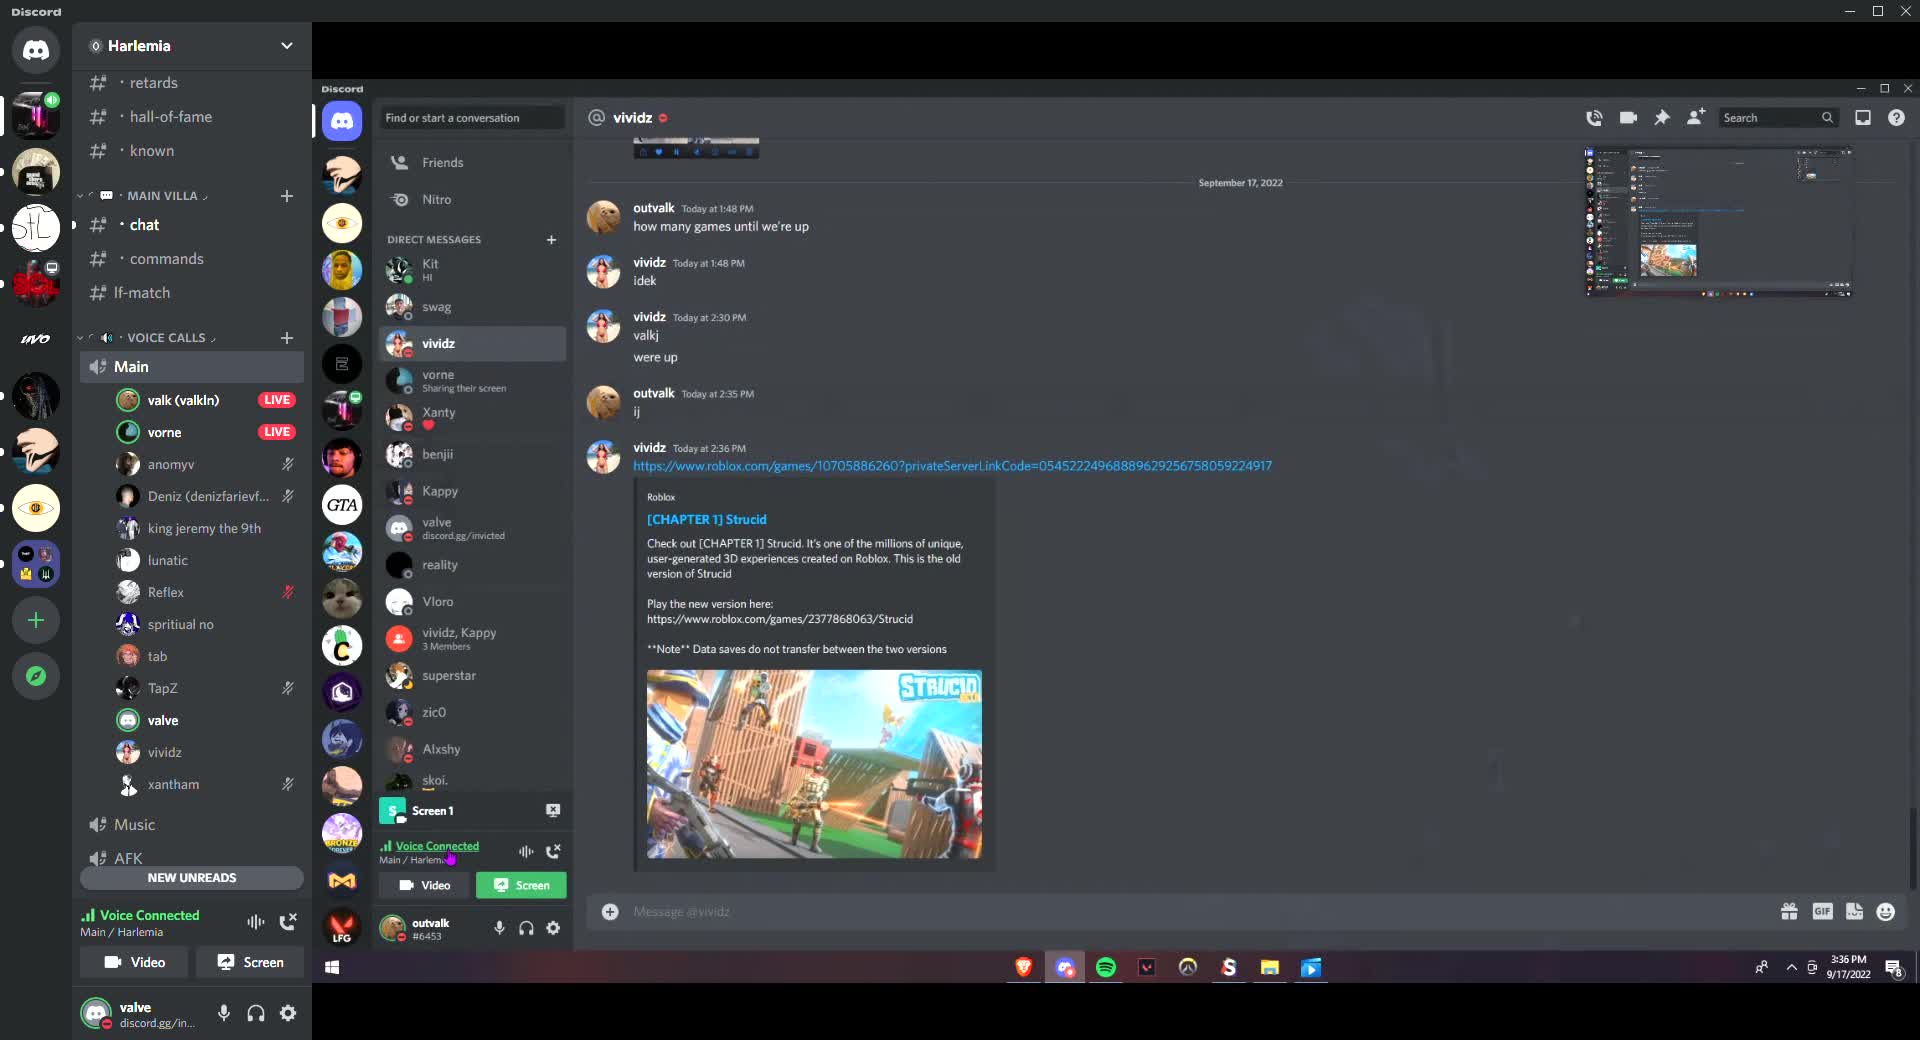Open the Explore Public Servers compass icon

click(x=36, y=677)
